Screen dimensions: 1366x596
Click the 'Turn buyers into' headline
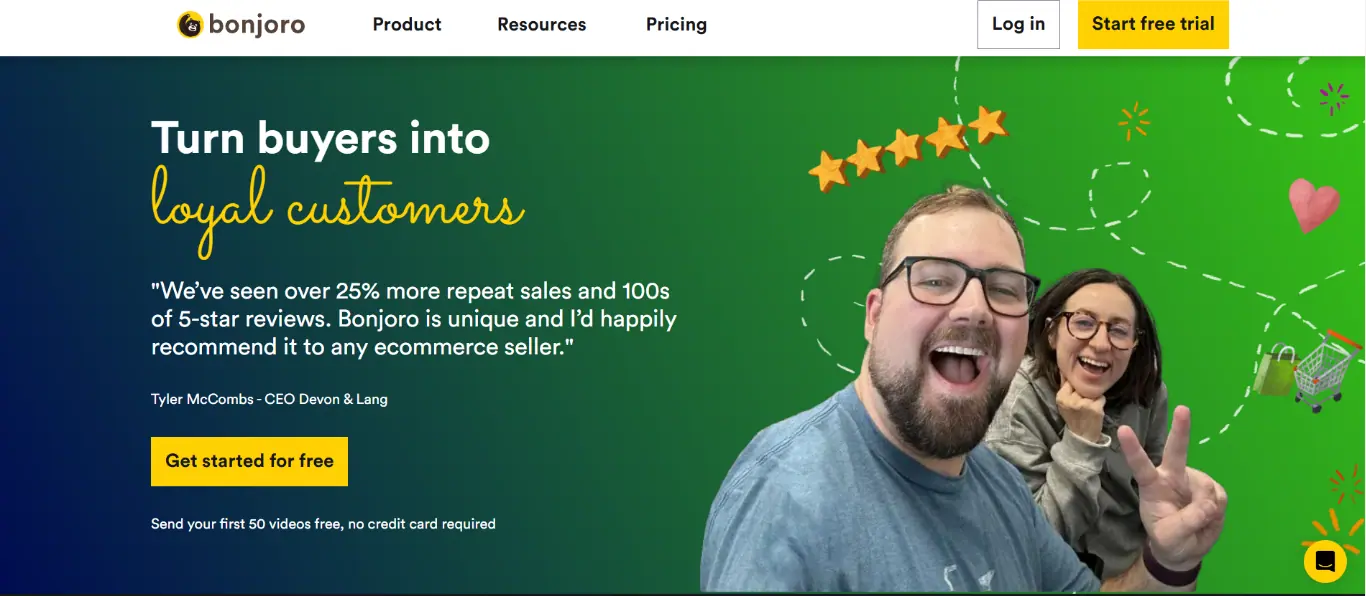(321, 137)
